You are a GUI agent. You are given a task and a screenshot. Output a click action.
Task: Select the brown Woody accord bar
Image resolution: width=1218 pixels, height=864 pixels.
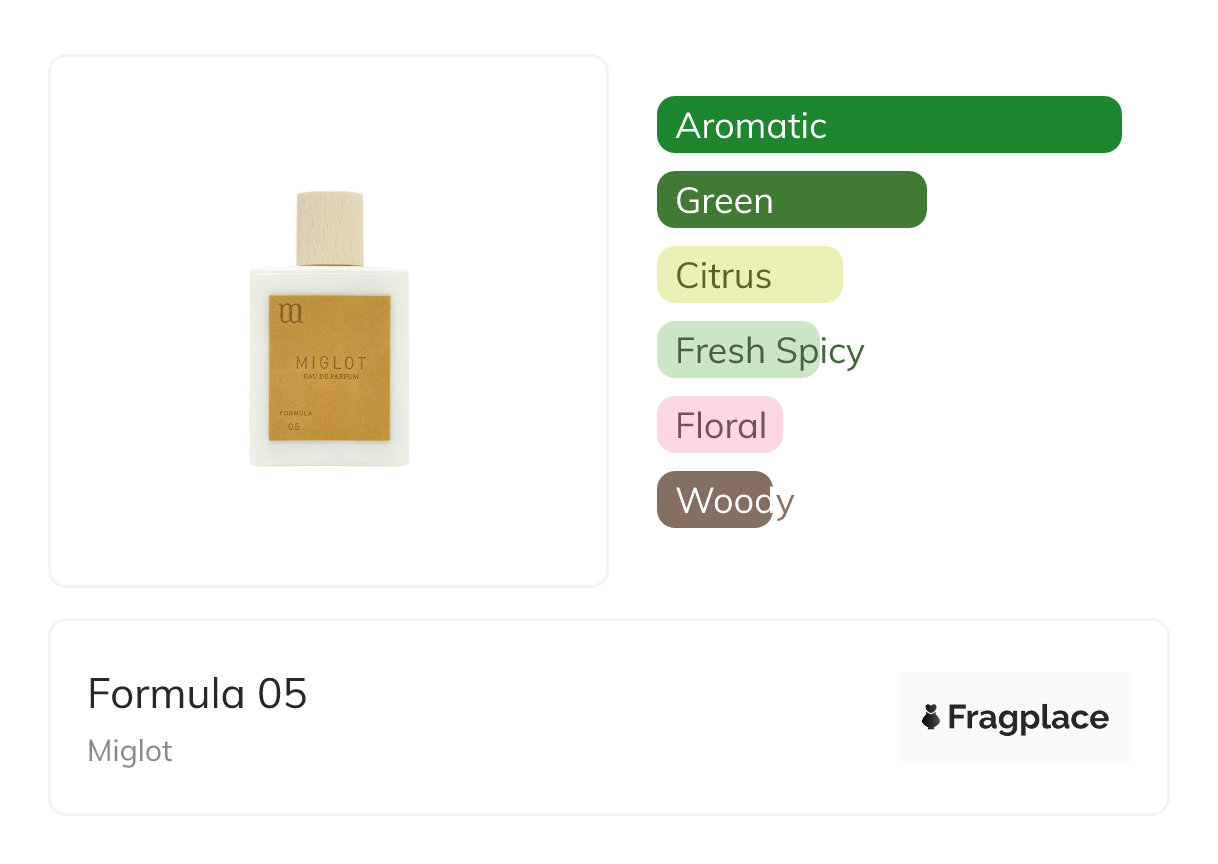714,500
